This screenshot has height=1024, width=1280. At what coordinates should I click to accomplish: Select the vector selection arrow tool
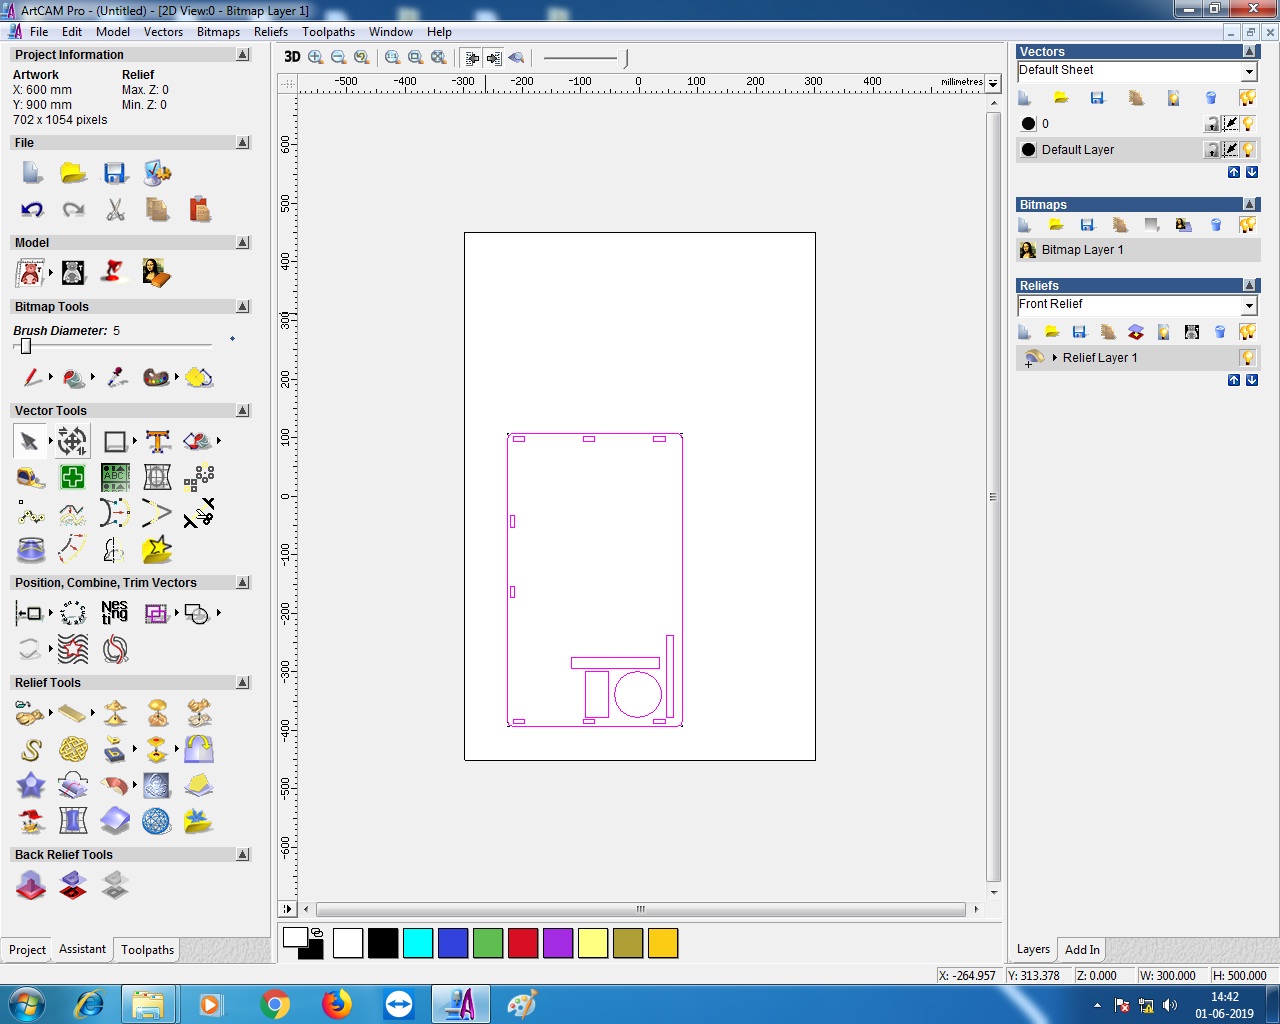(x=30, y=441)
